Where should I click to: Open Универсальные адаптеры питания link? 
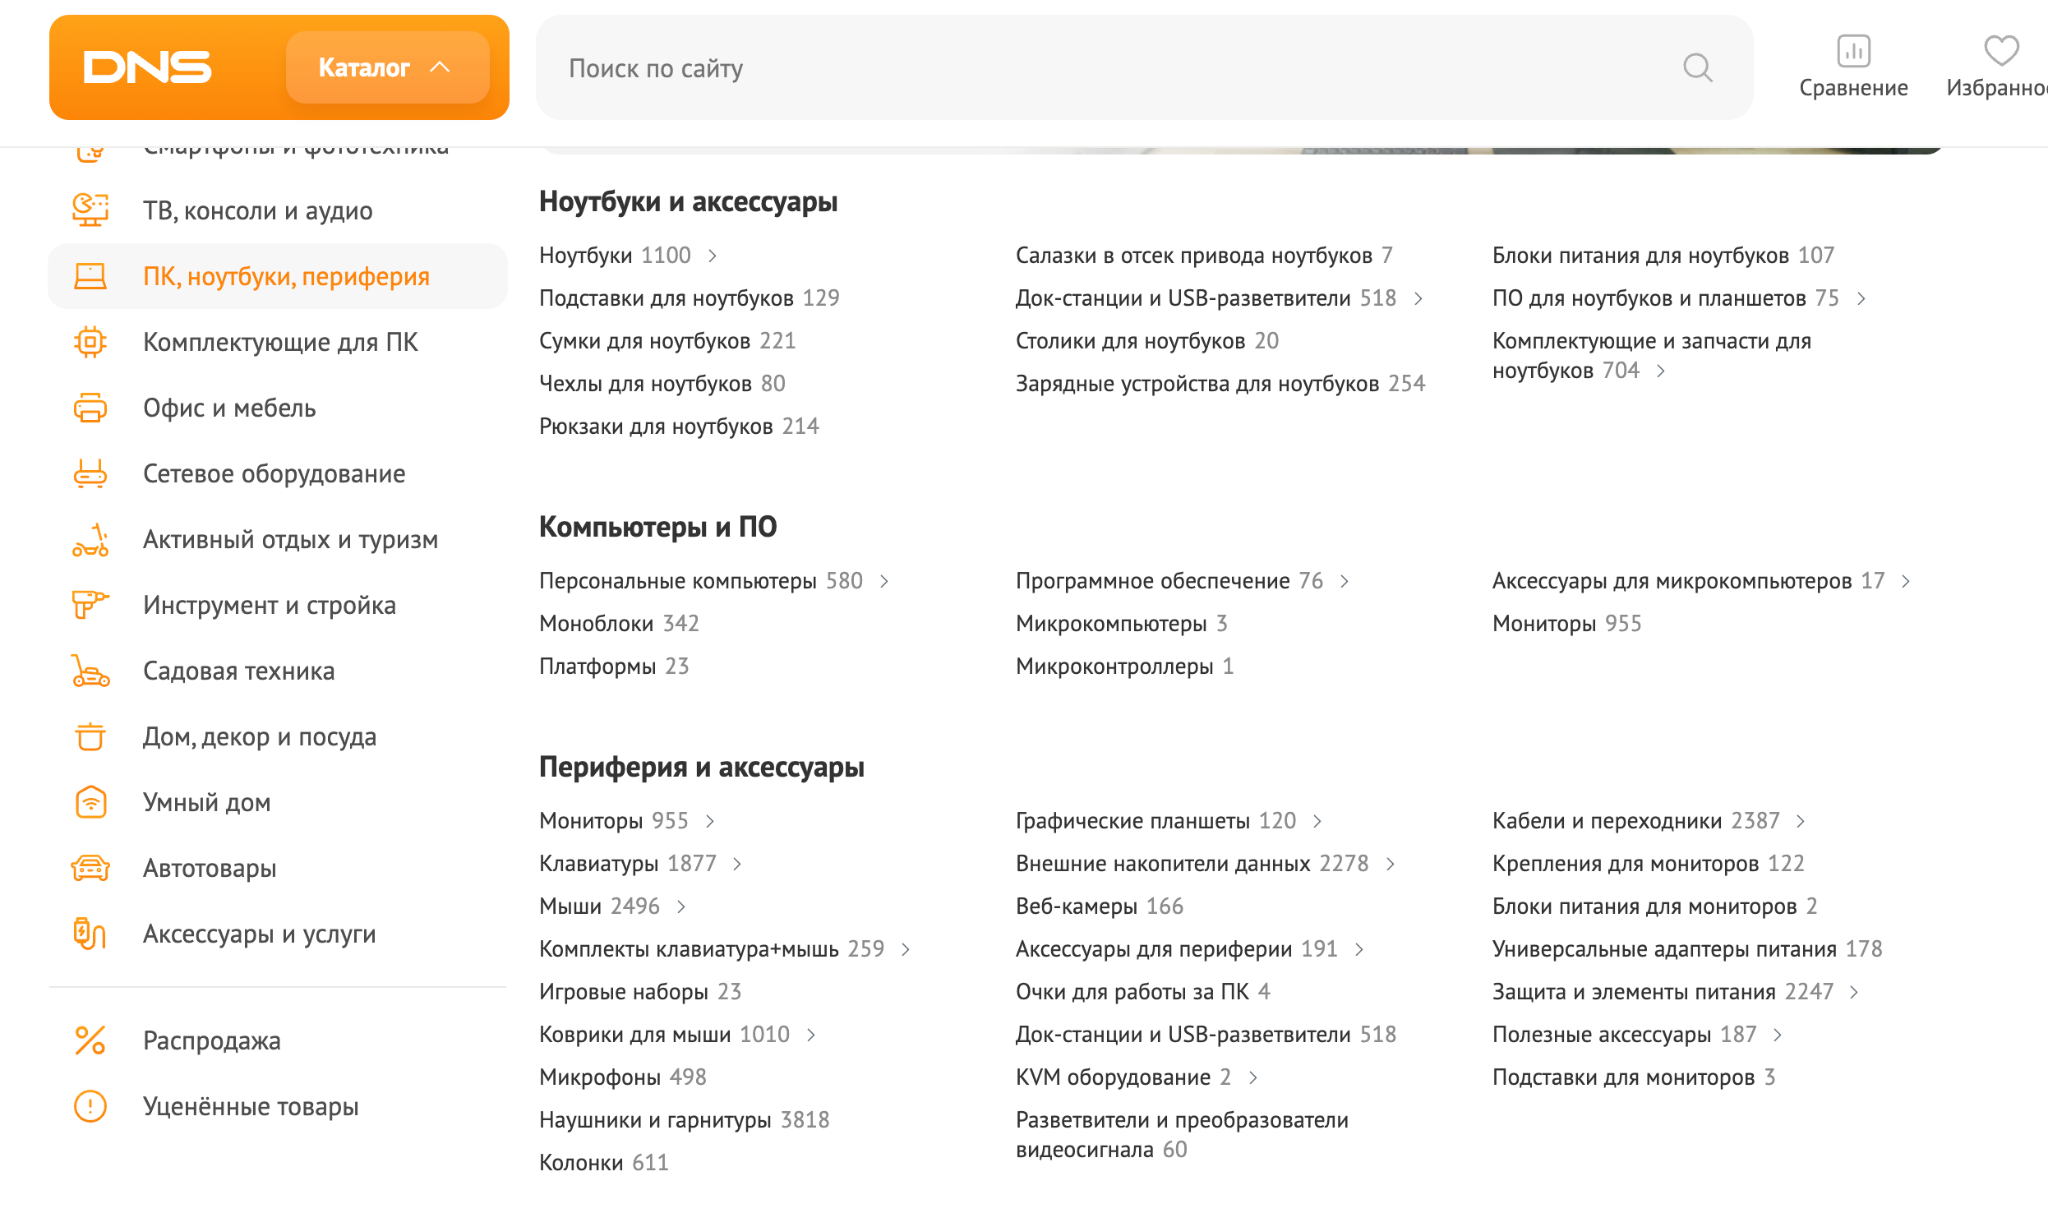click(1687, 949)
